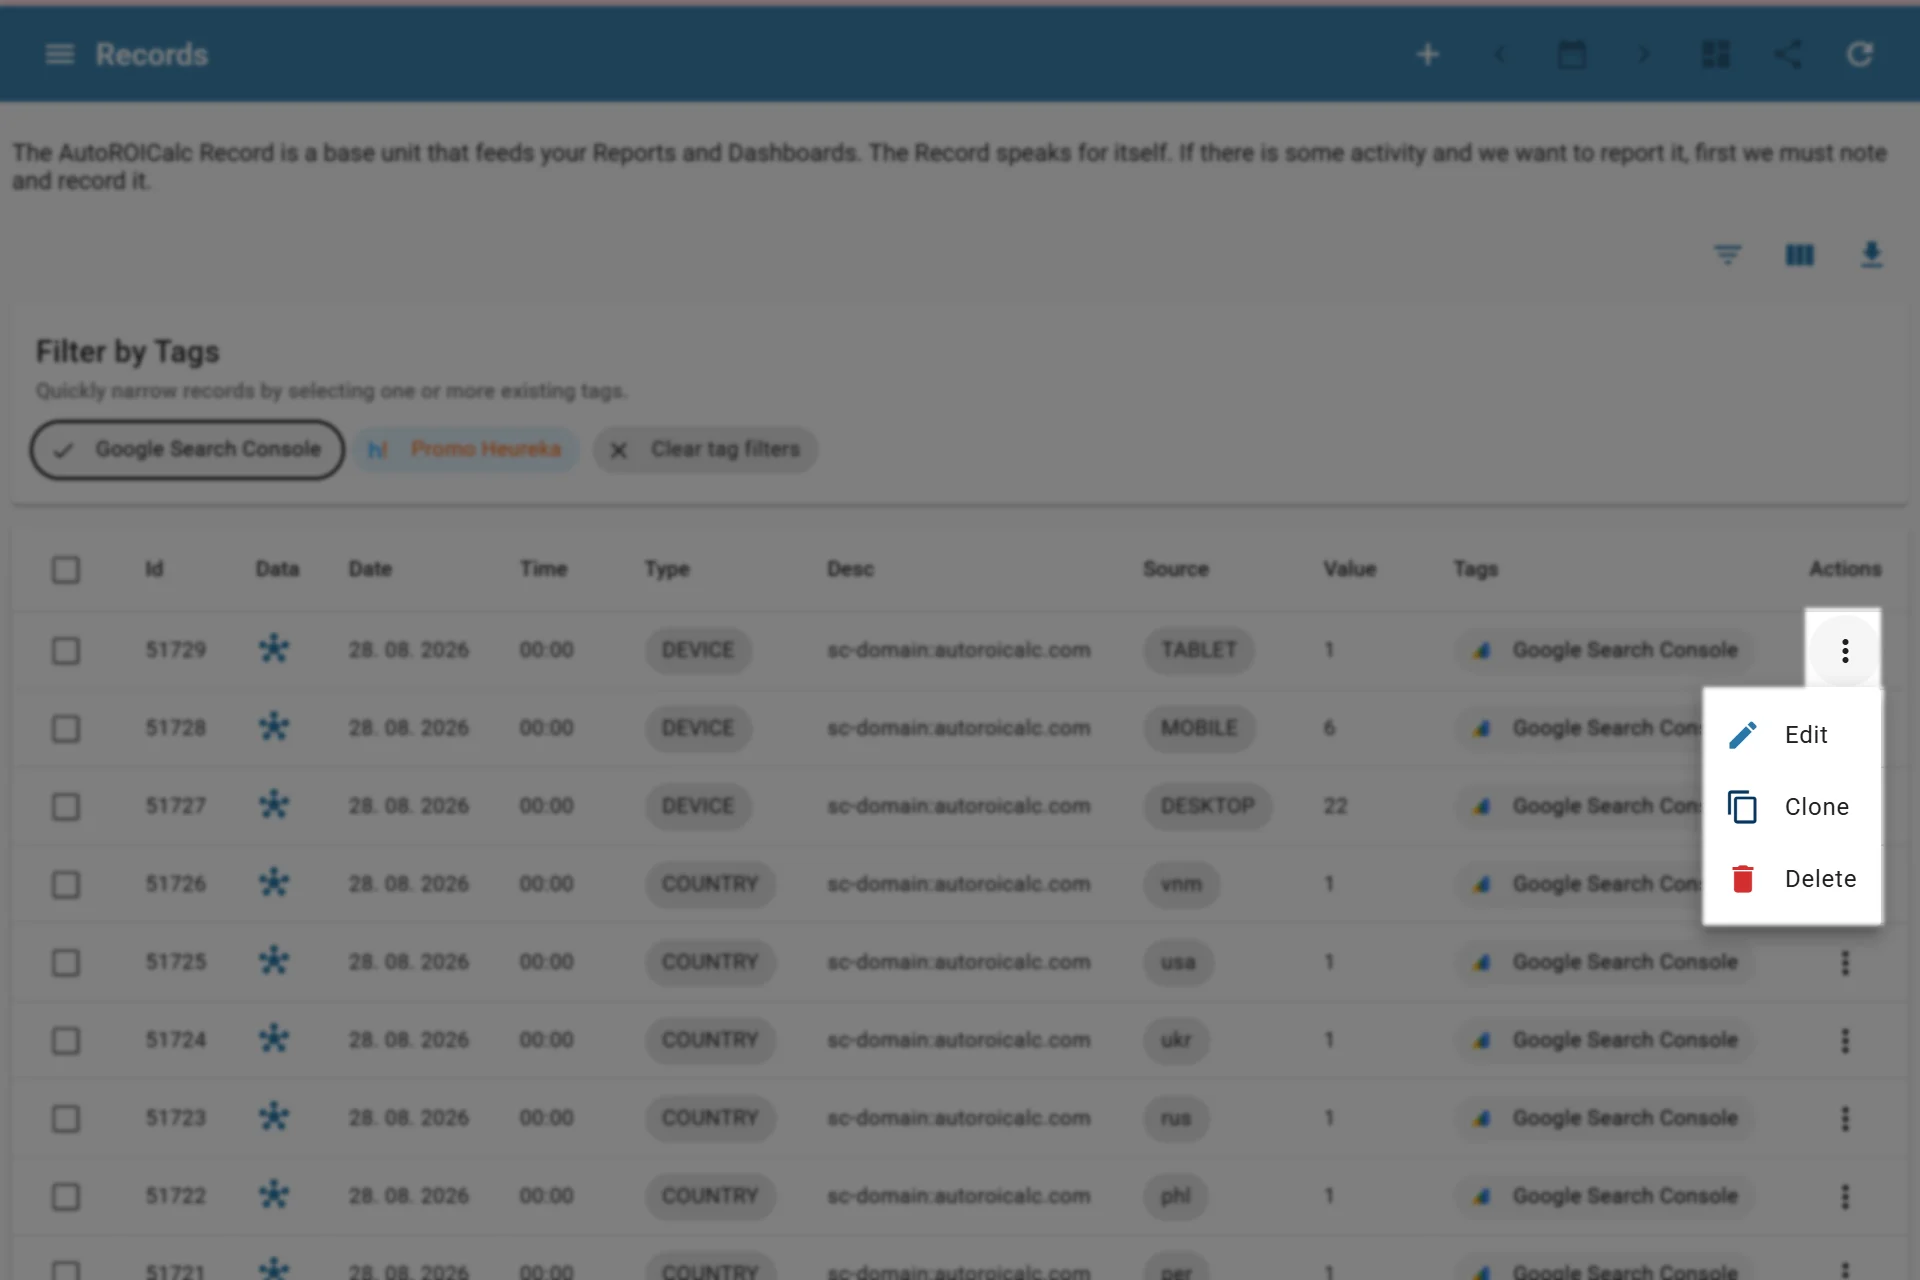The width and height of the screenshot is (1920, 1280).
Task: Select checkbox for record 51726
Action: (66, 885)
